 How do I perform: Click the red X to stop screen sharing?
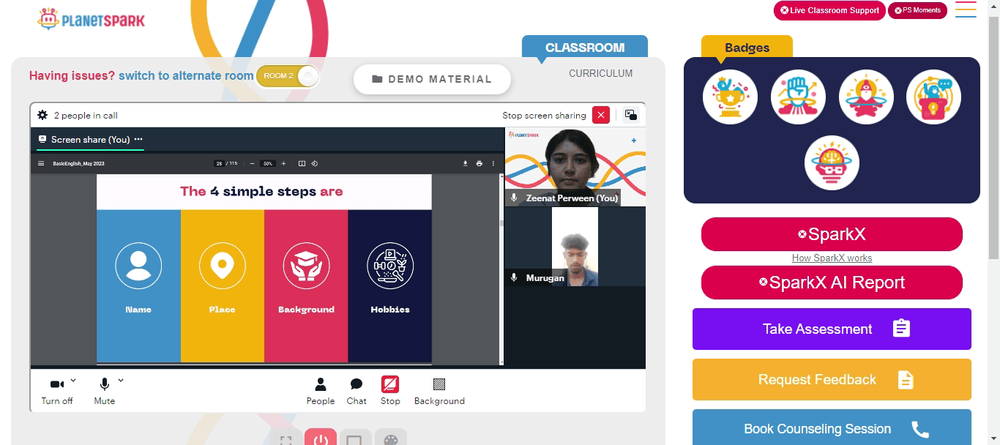click(x=601, y=115)
